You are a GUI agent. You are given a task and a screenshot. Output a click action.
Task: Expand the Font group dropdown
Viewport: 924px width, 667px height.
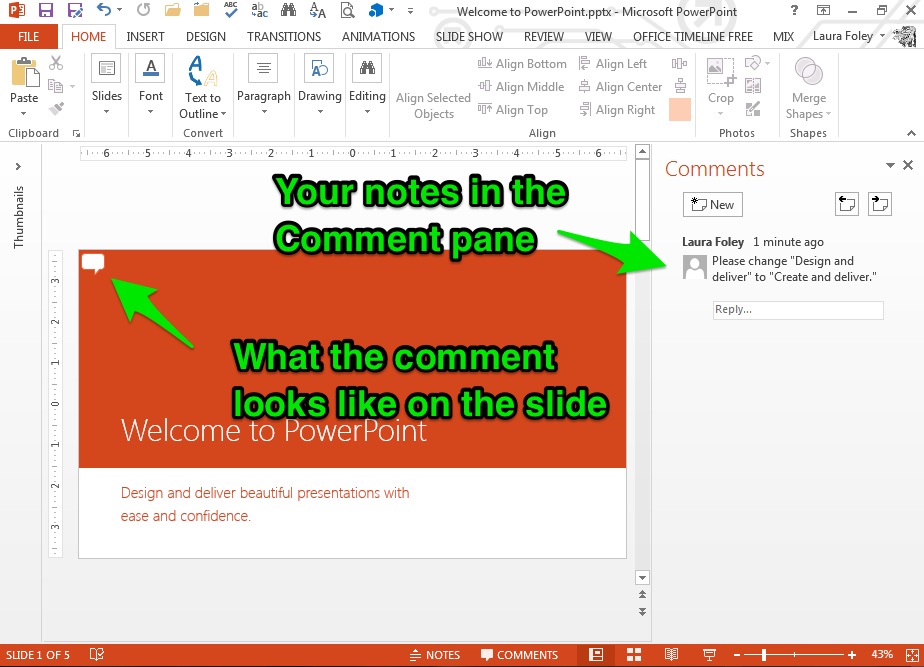point(150,111)
